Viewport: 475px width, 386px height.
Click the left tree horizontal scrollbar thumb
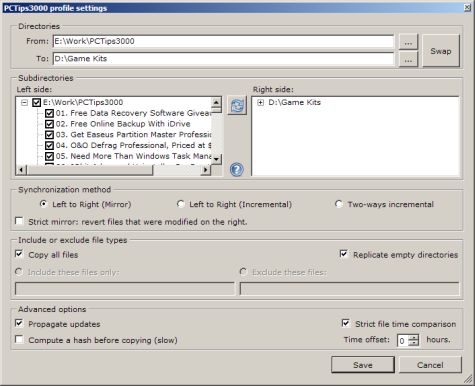[89, 170]
